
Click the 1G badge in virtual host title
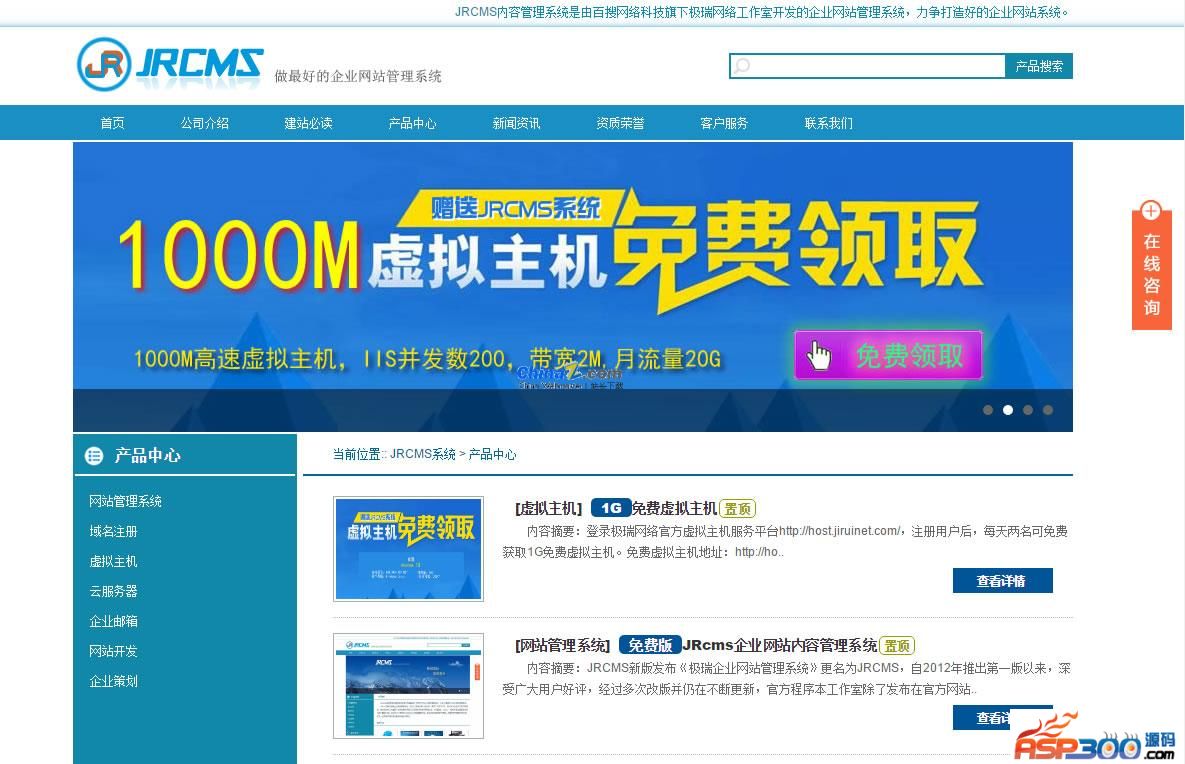point(611,508)
